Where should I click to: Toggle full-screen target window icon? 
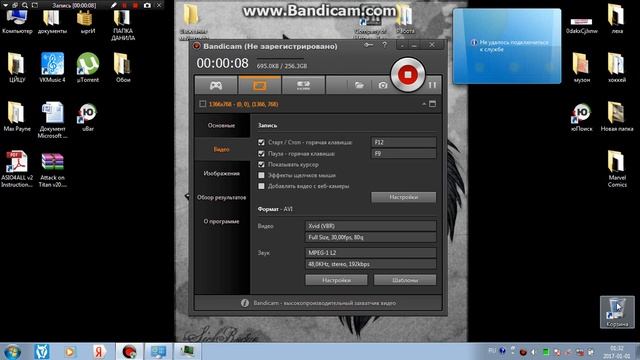(x=433, y=104)
